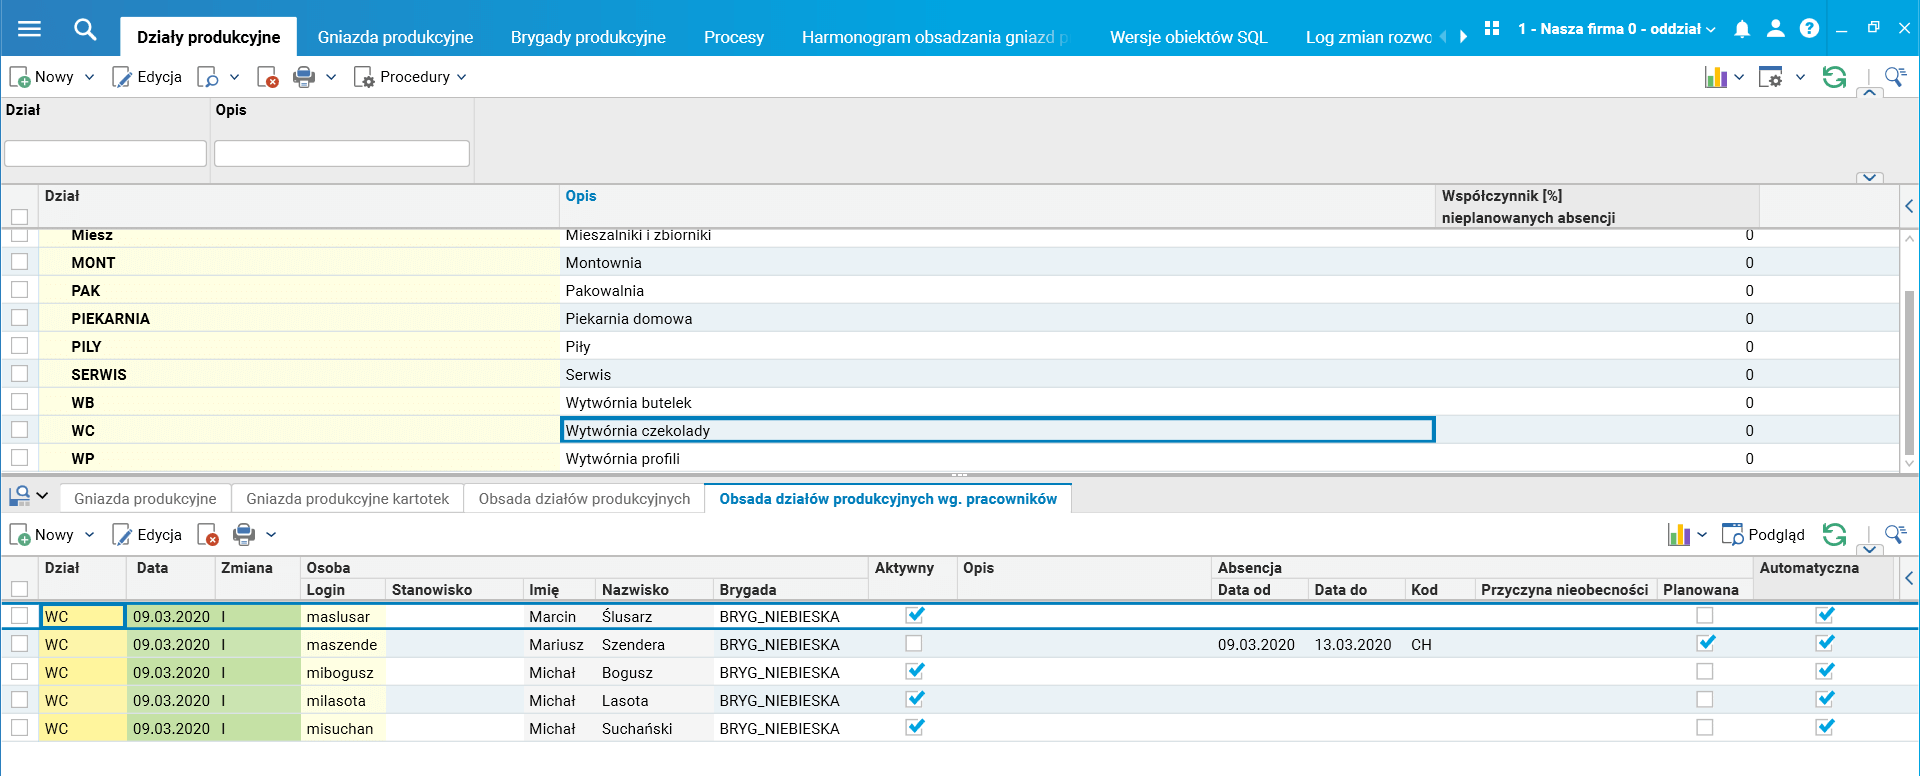1920x776 pixels.
Task: Click the chart icon in lower toolbar
Action: pyautogui.click(x=1678, y=535)
